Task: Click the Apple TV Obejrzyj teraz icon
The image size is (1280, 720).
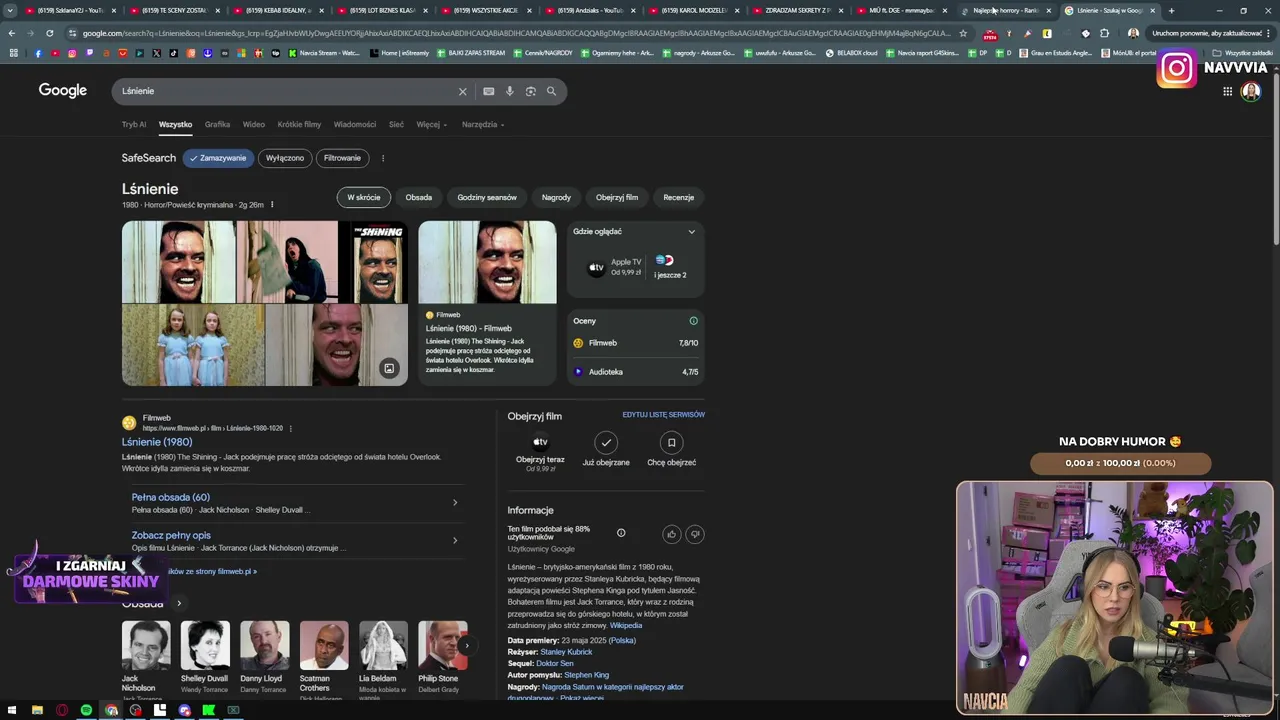Action: pos(540,442)
